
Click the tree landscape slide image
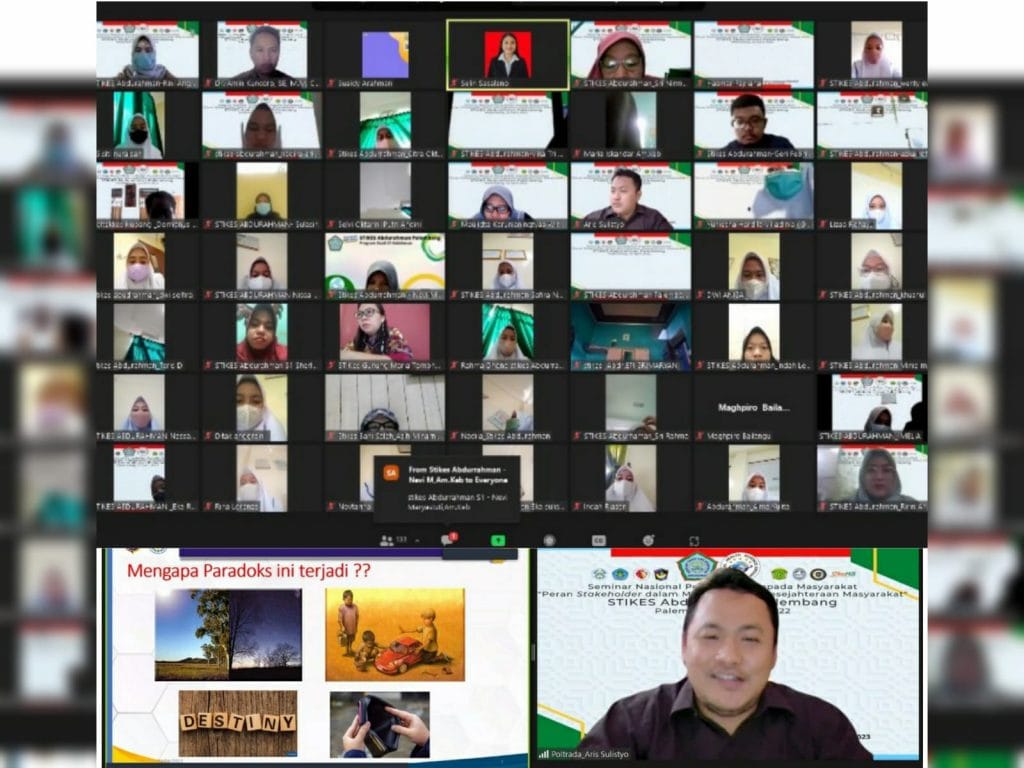point(228,634)
